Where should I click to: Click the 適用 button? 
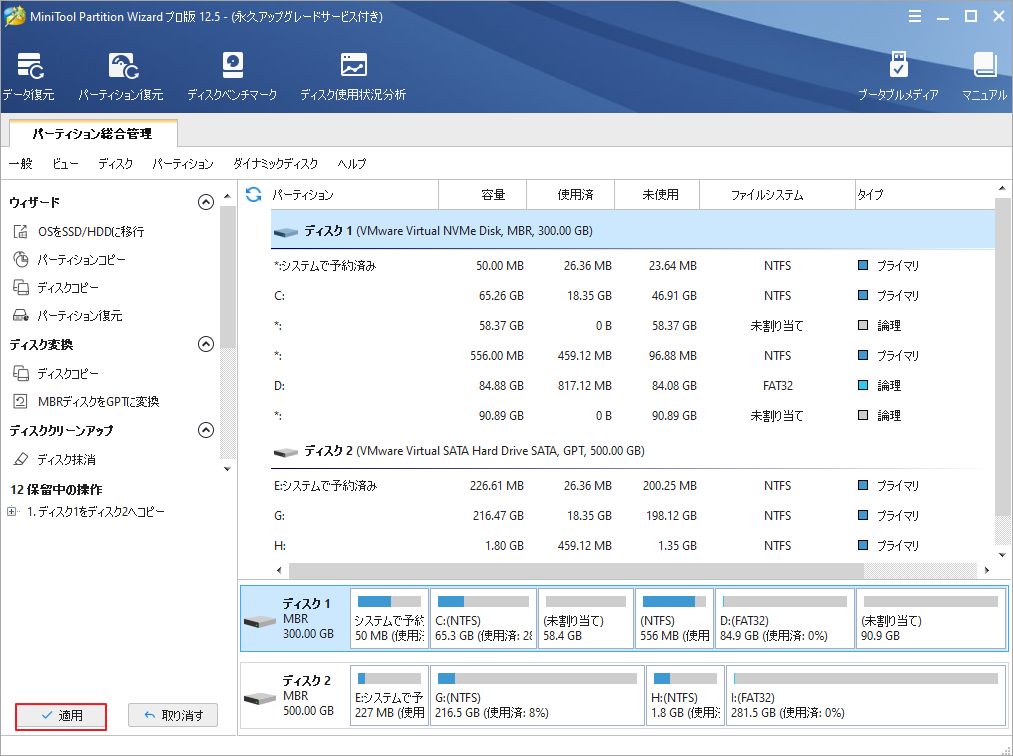pyautogui.click(x=61, y=716)
